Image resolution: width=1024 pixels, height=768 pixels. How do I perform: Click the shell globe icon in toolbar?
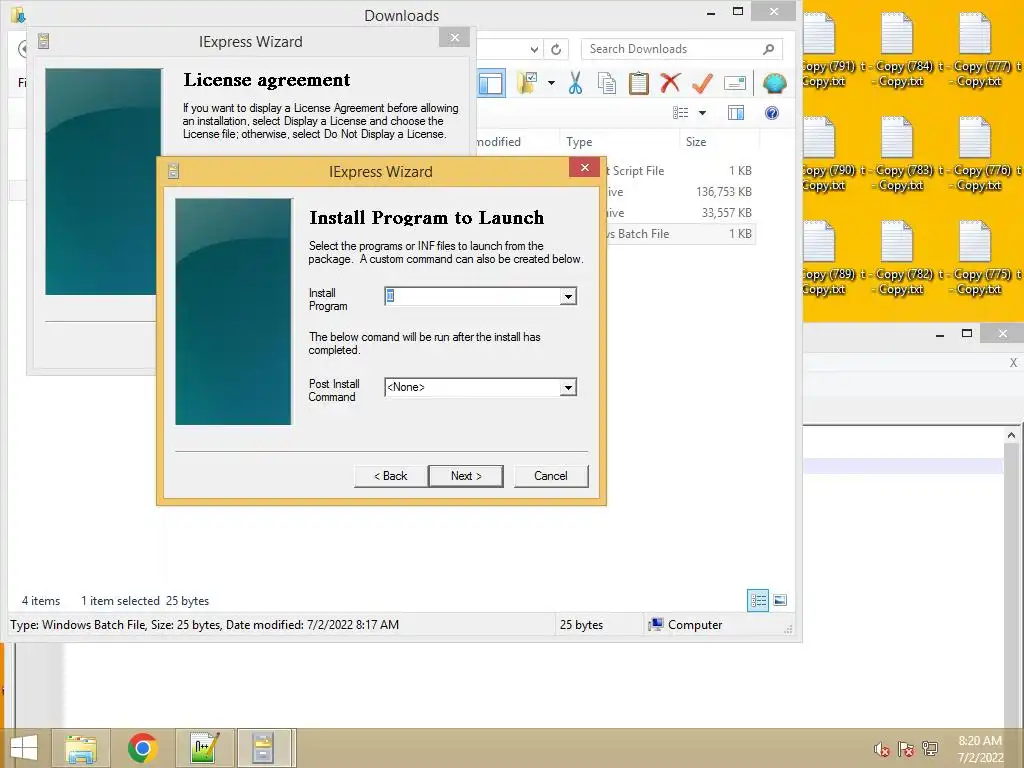(x=774, y=83)
